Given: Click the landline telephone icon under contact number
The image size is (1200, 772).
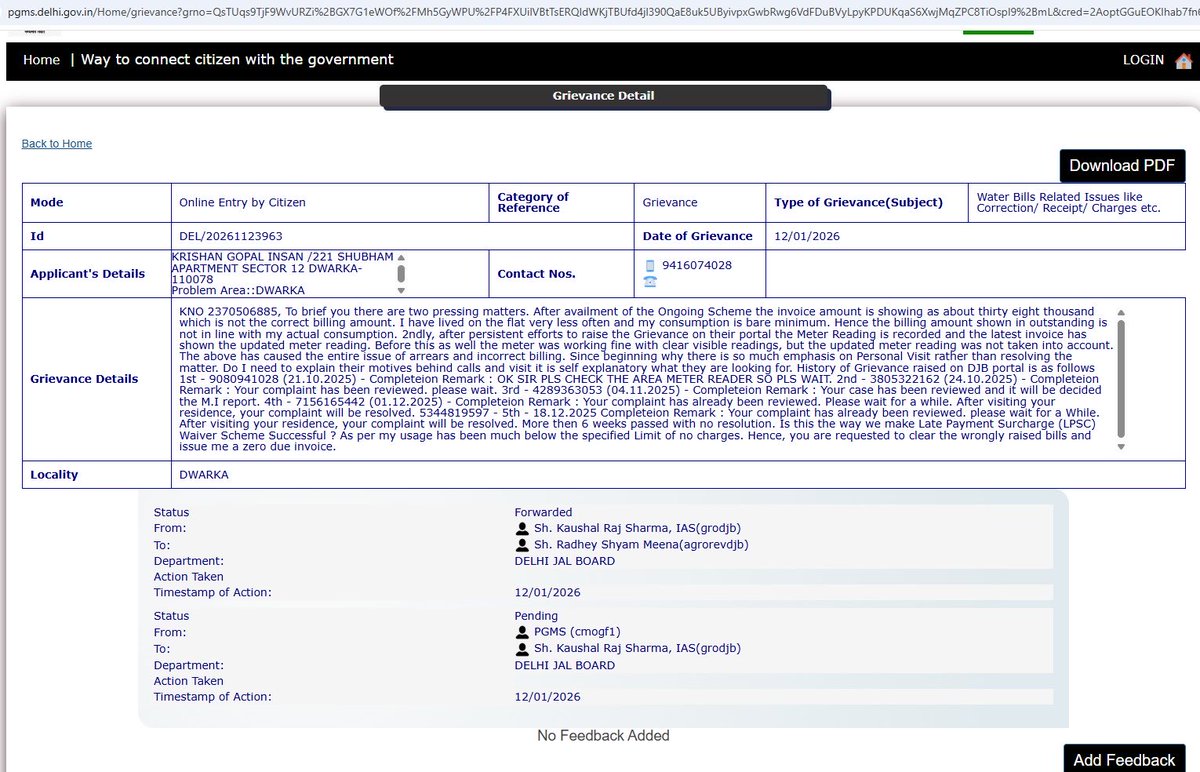Looking at the screenshot, I should [x=650, y=282].
